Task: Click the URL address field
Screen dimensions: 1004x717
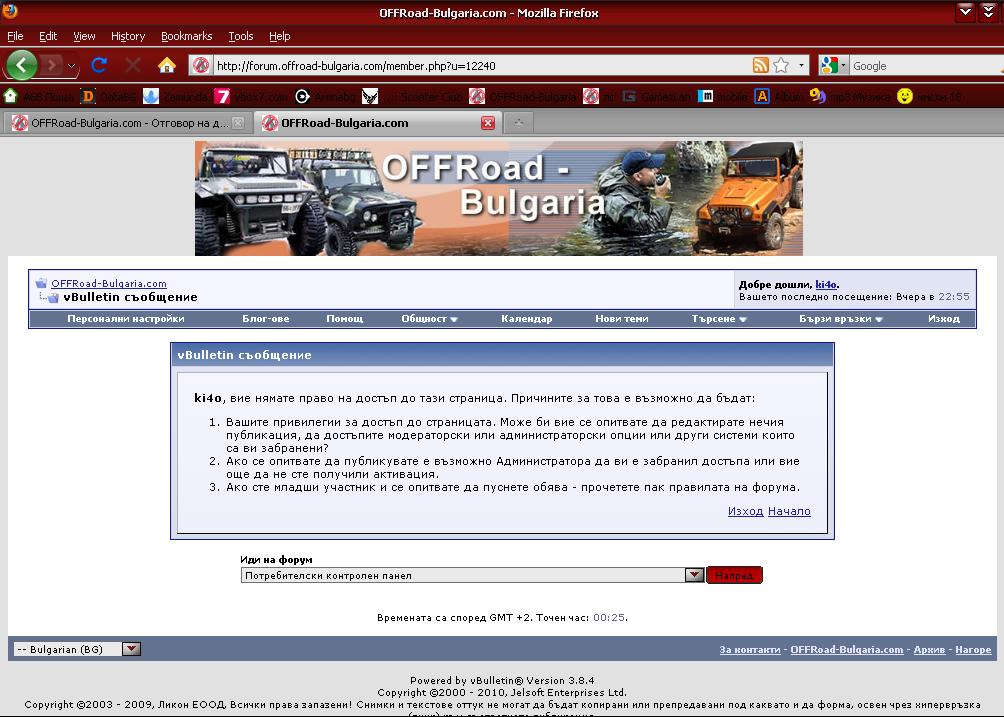Action: (x=480, y=65)
